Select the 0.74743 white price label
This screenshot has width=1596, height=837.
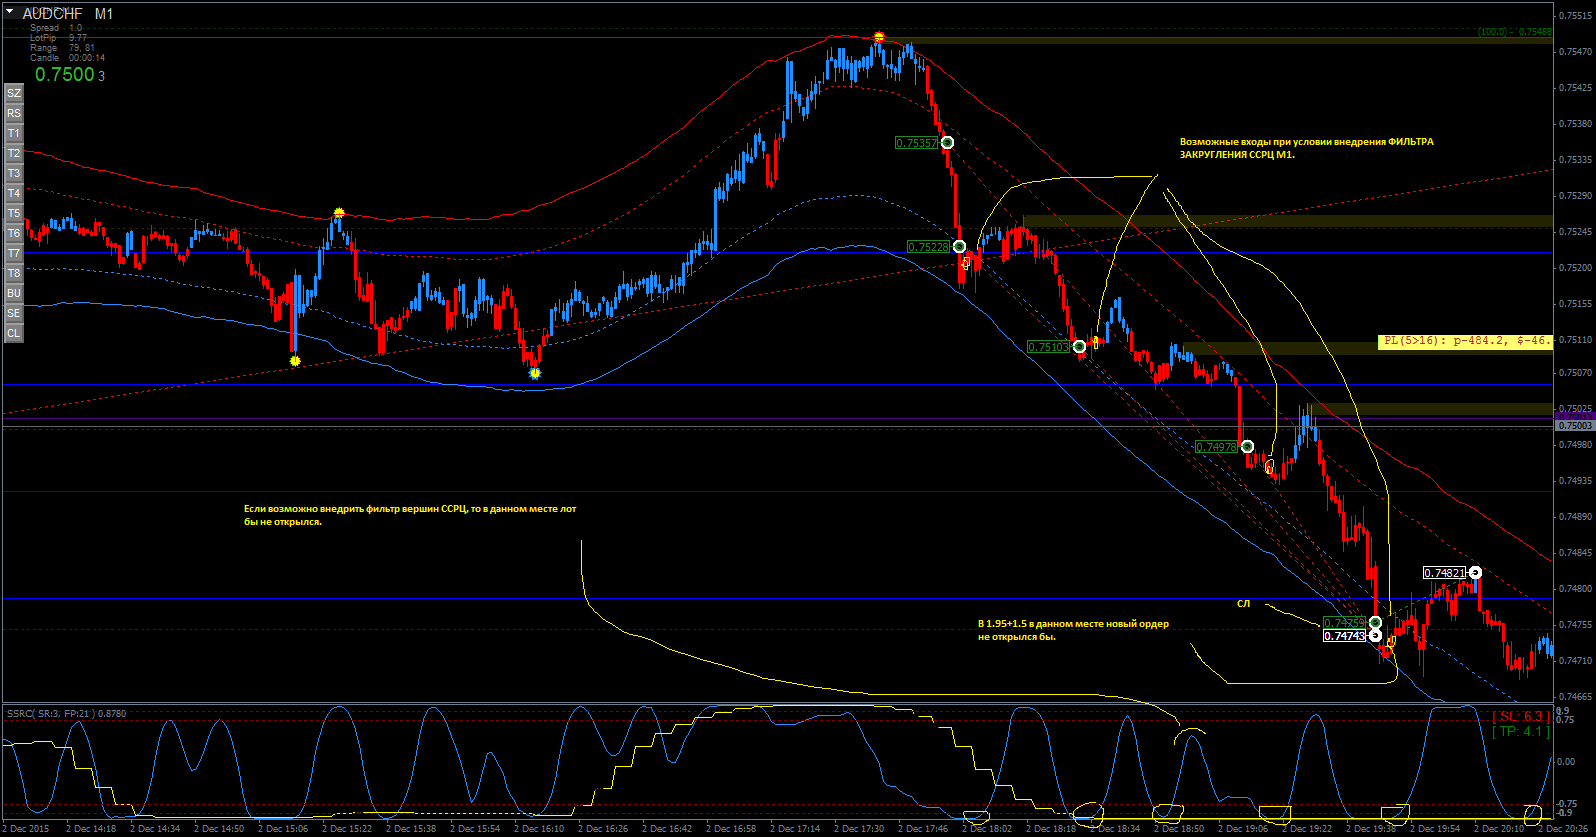coord(1344,636)
